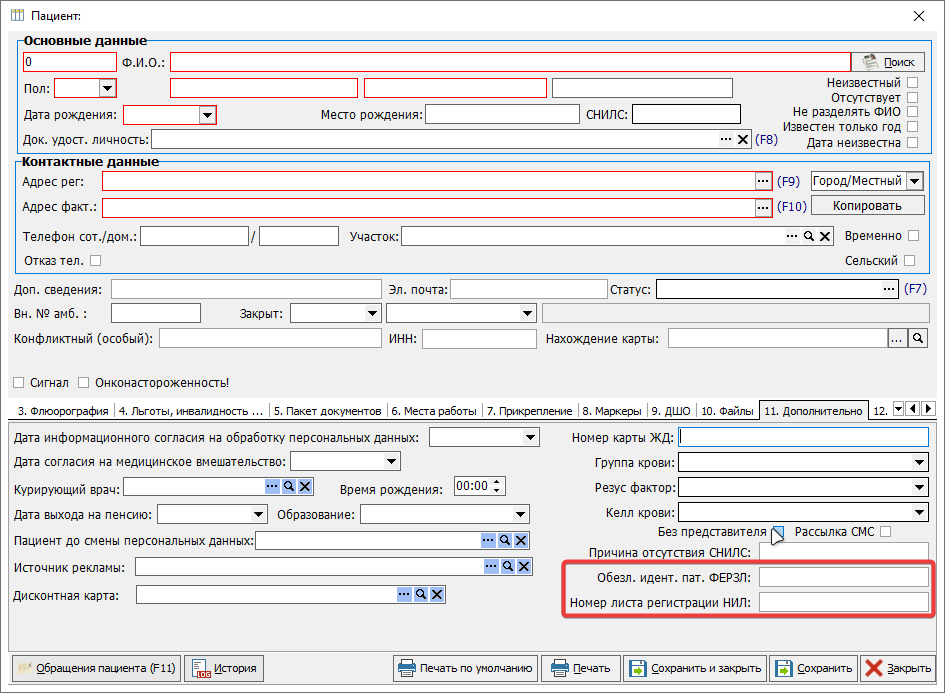Expand the Образование dropdown
The height and width of the screenshot is (693, 945).
coord(520,514)
